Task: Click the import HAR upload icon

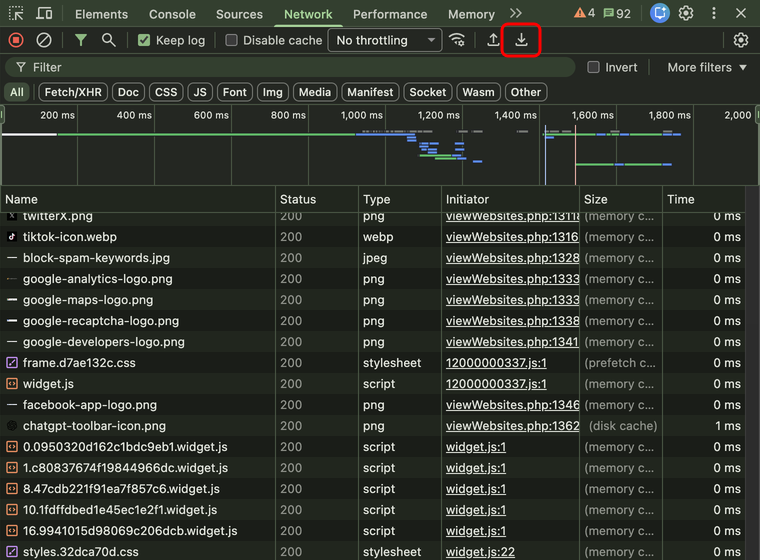Action: (493, 40)
